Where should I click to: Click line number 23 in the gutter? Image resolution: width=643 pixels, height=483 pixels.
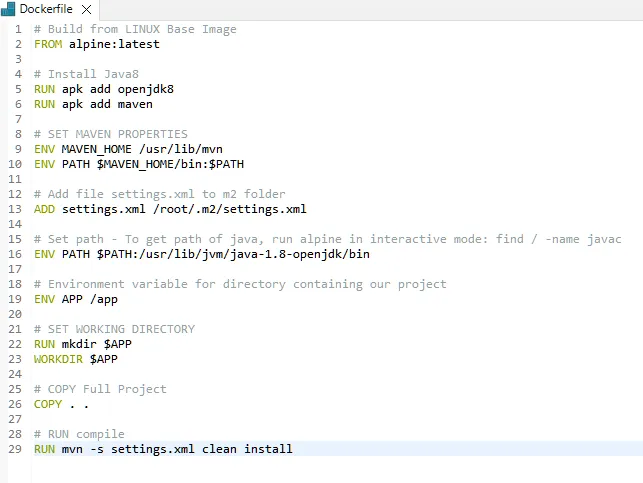[x=15, y=359]
